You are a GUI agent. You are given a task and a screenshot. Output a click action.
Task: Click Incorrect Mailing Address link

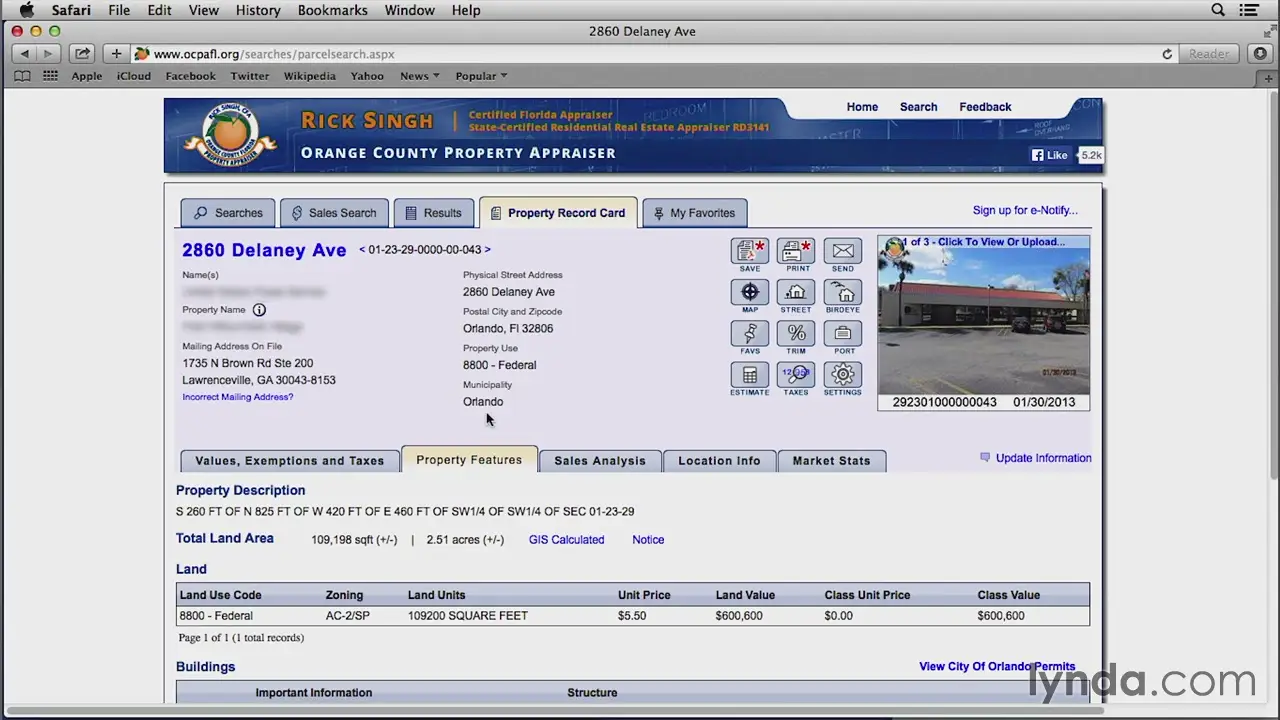point(238,397)
